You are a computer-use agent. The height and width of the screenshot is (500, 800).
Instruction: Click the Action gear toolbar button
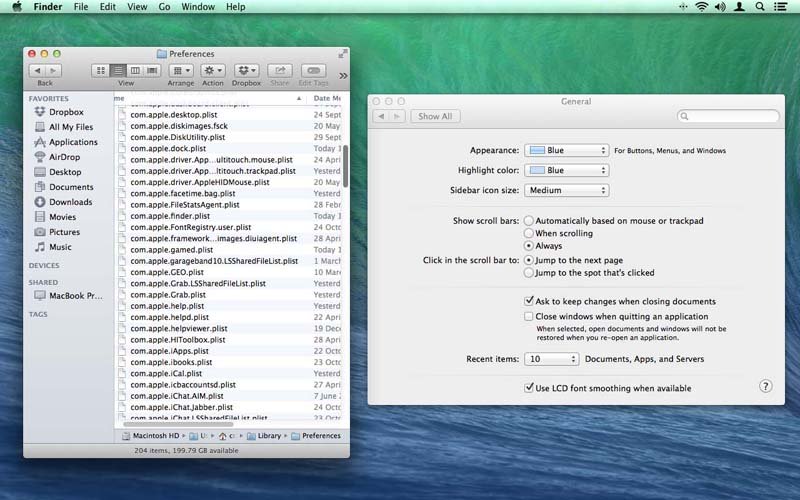coord(213,71)
